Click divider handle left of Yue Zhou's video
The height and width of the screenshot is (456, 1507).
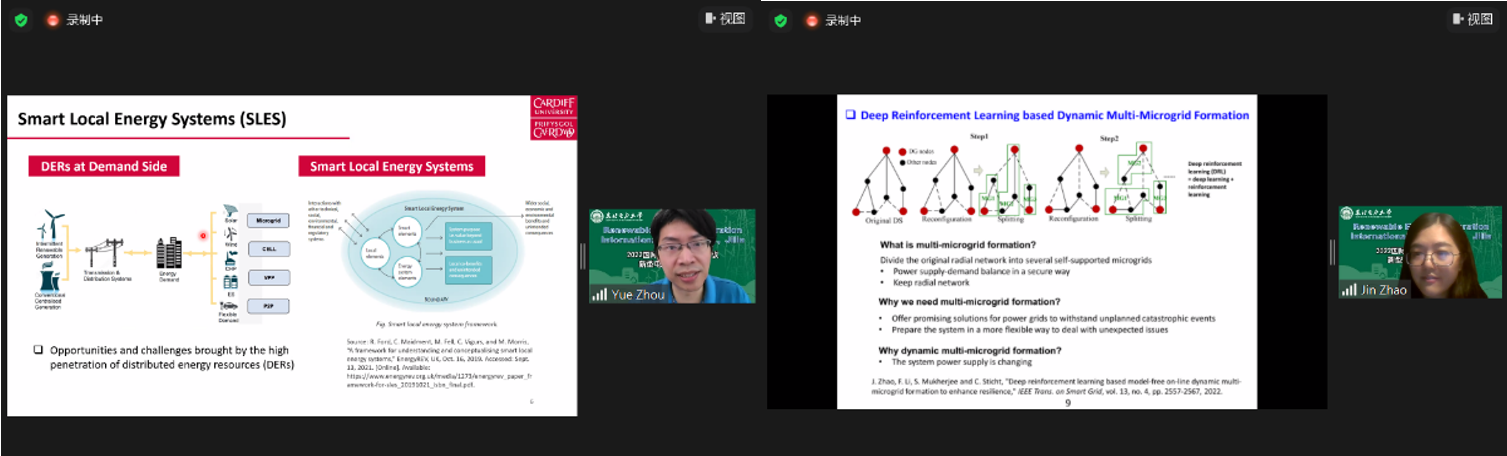[x=582, y=256]
